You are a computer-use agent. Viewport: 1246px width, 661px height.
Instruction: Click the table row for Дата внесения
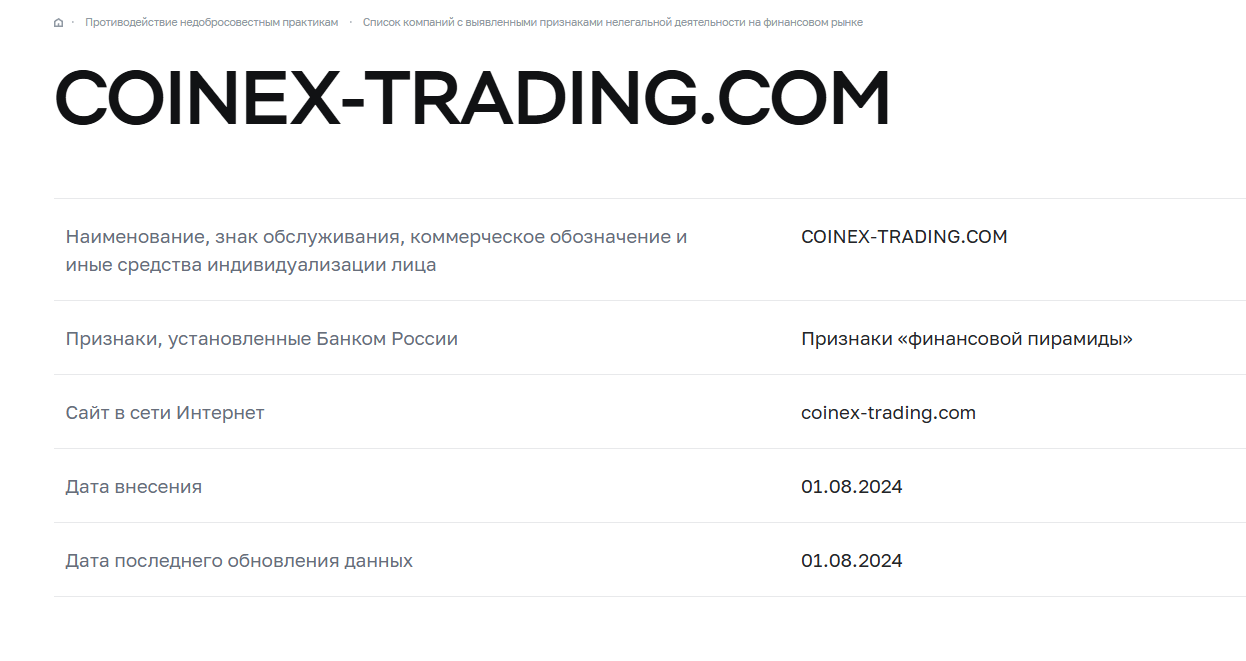pyautogui.click(x=620, y=486)
